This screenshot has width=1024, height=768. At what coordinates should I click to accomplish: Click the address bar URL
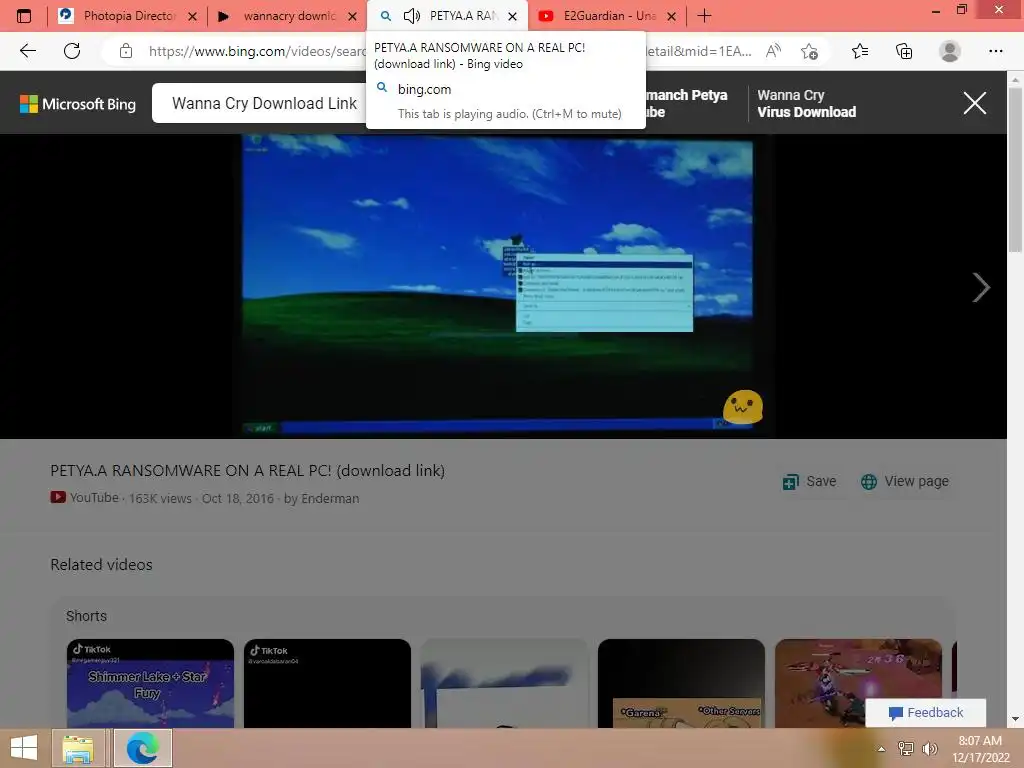click(x=256, y=51)
